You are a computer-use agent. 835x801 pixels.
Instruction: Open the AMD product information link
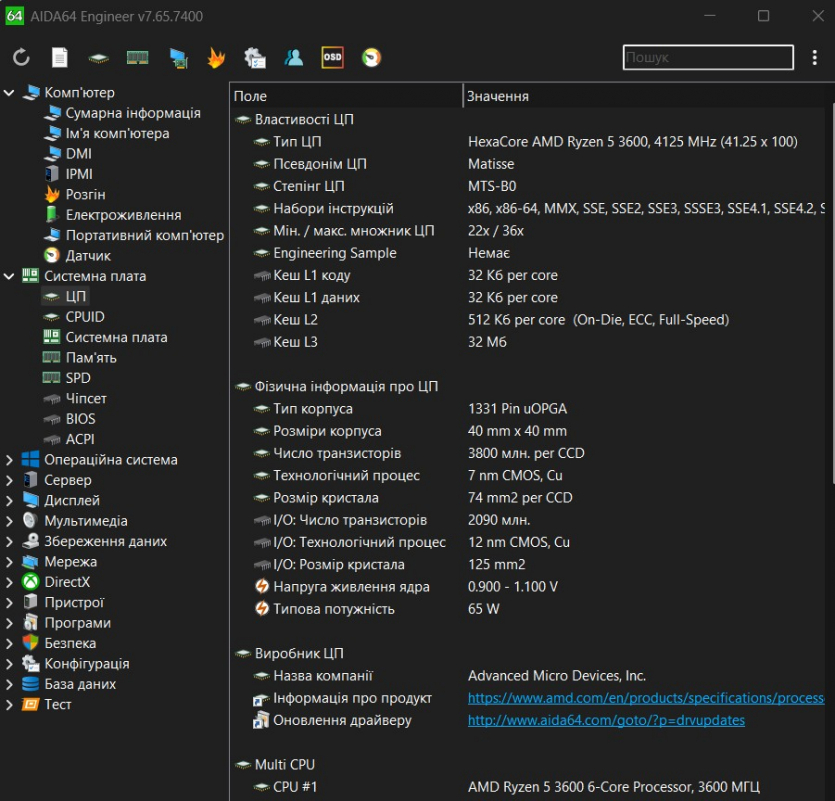[x=645, y=698]
